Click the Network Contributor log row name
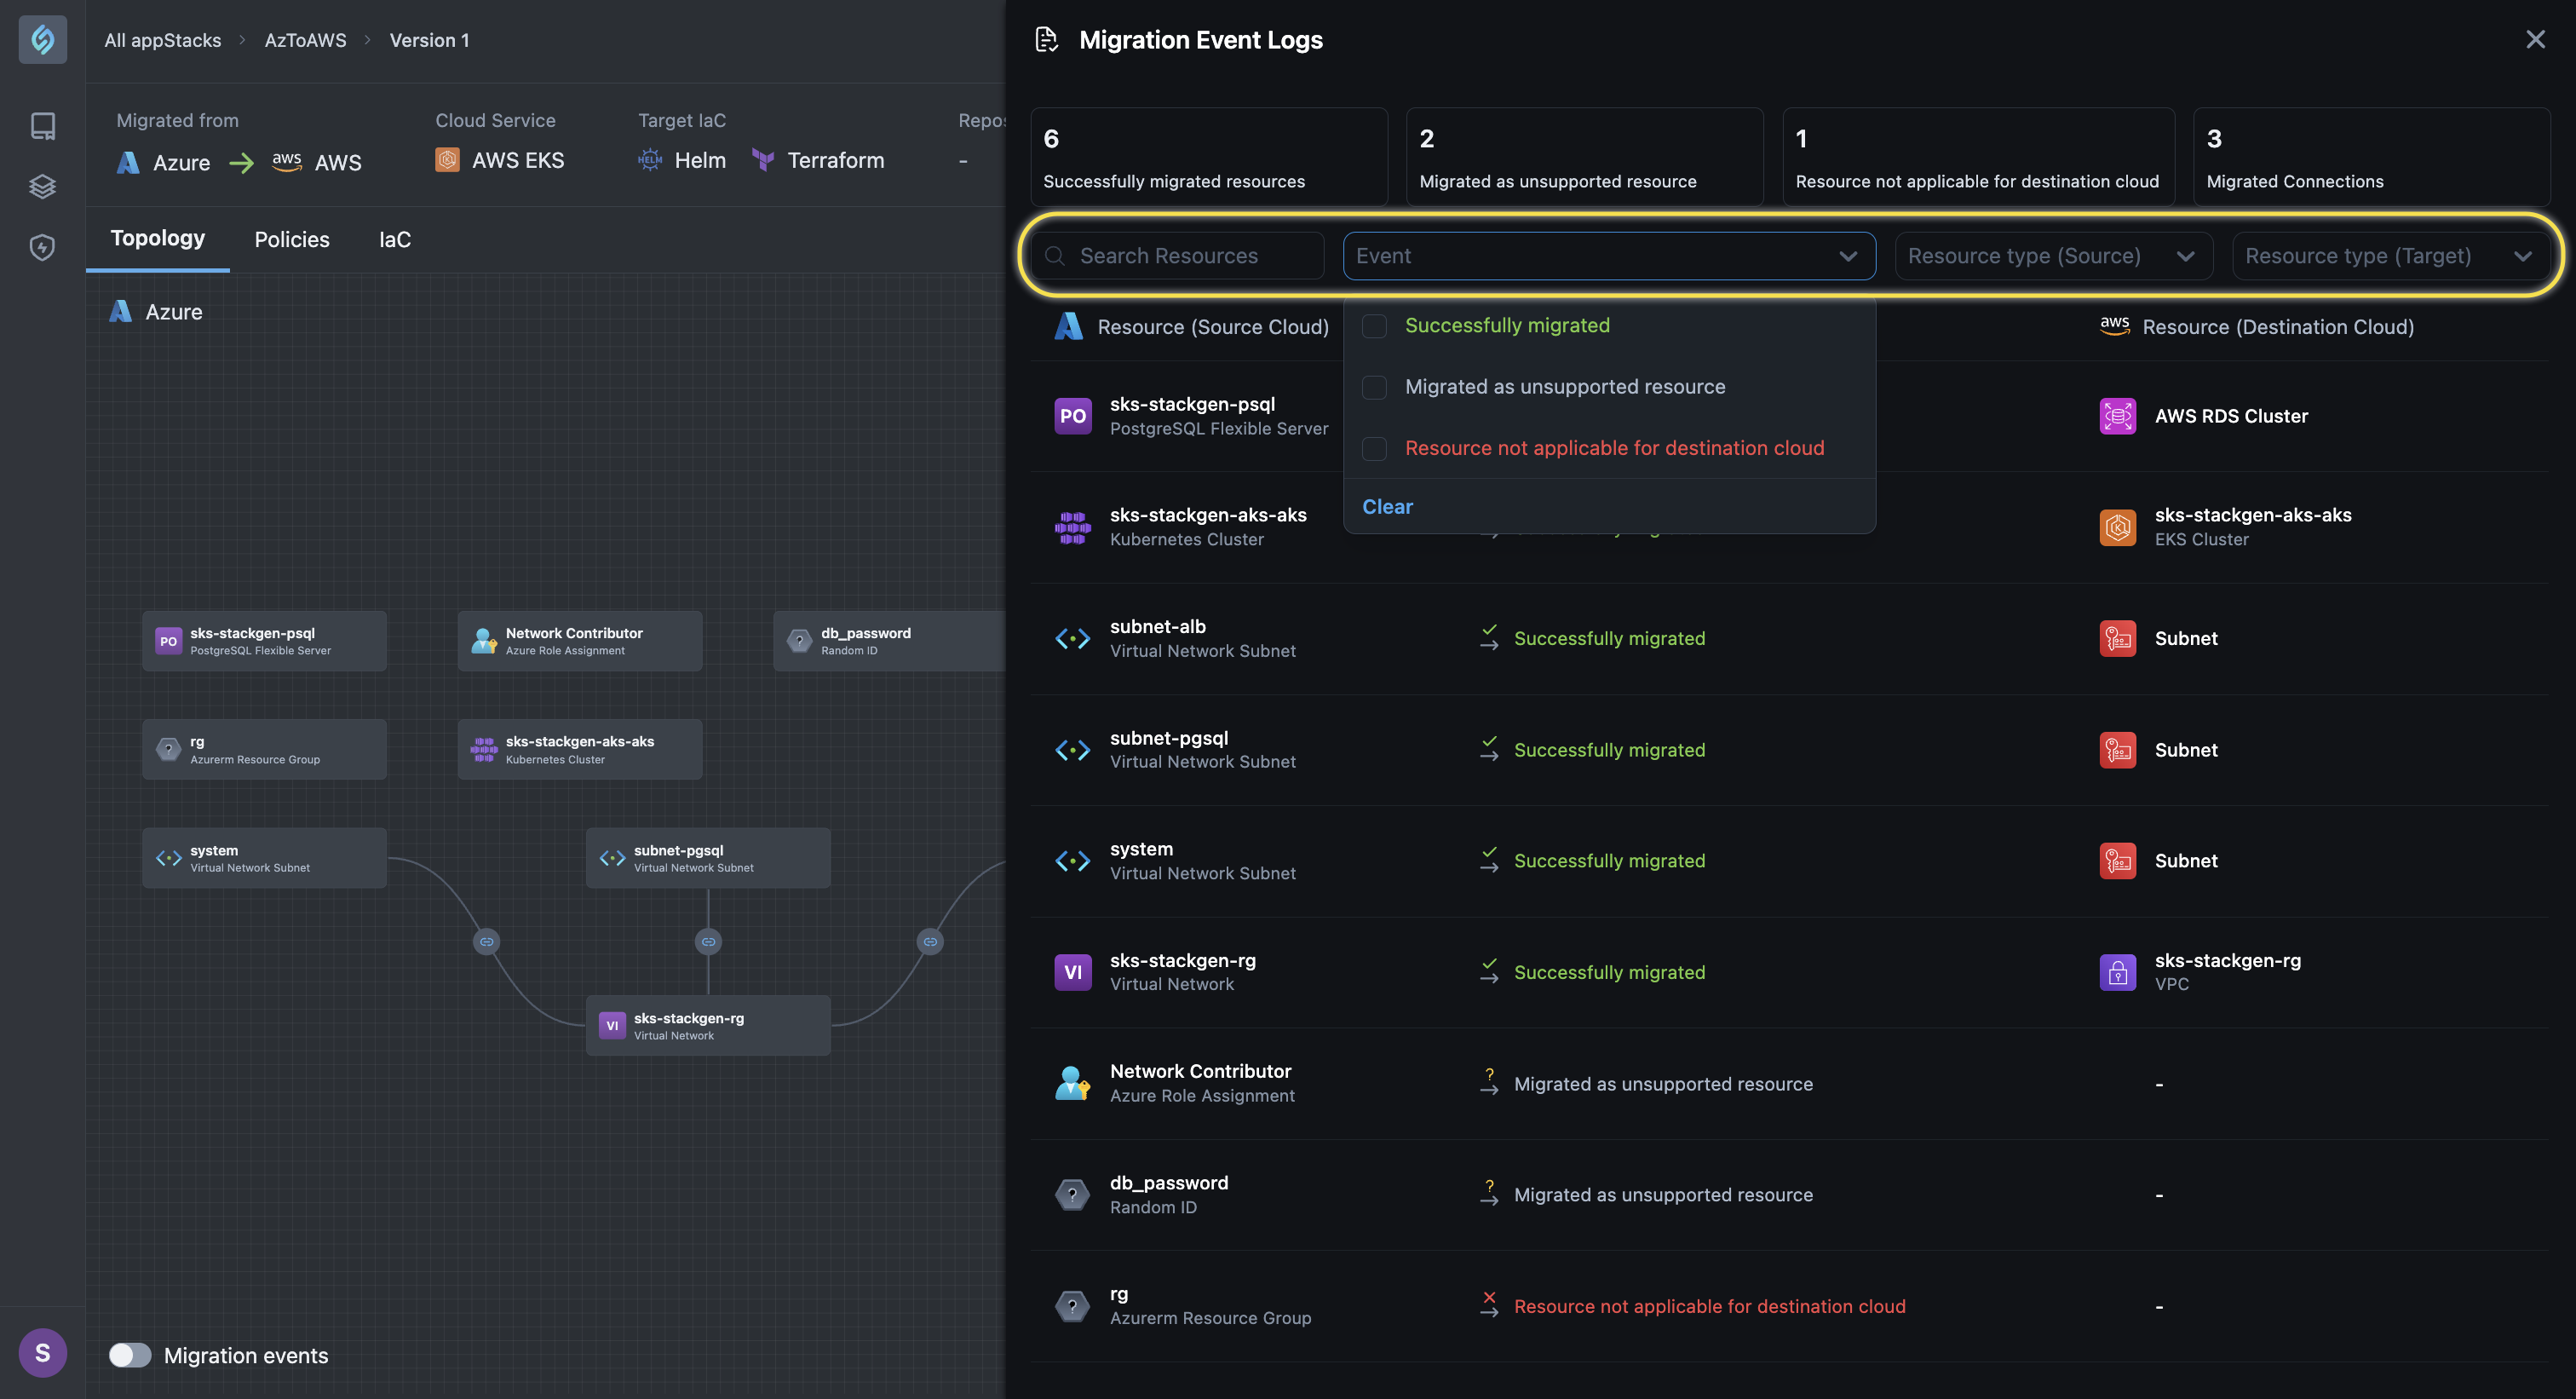 click(x=1200, y=1071)
